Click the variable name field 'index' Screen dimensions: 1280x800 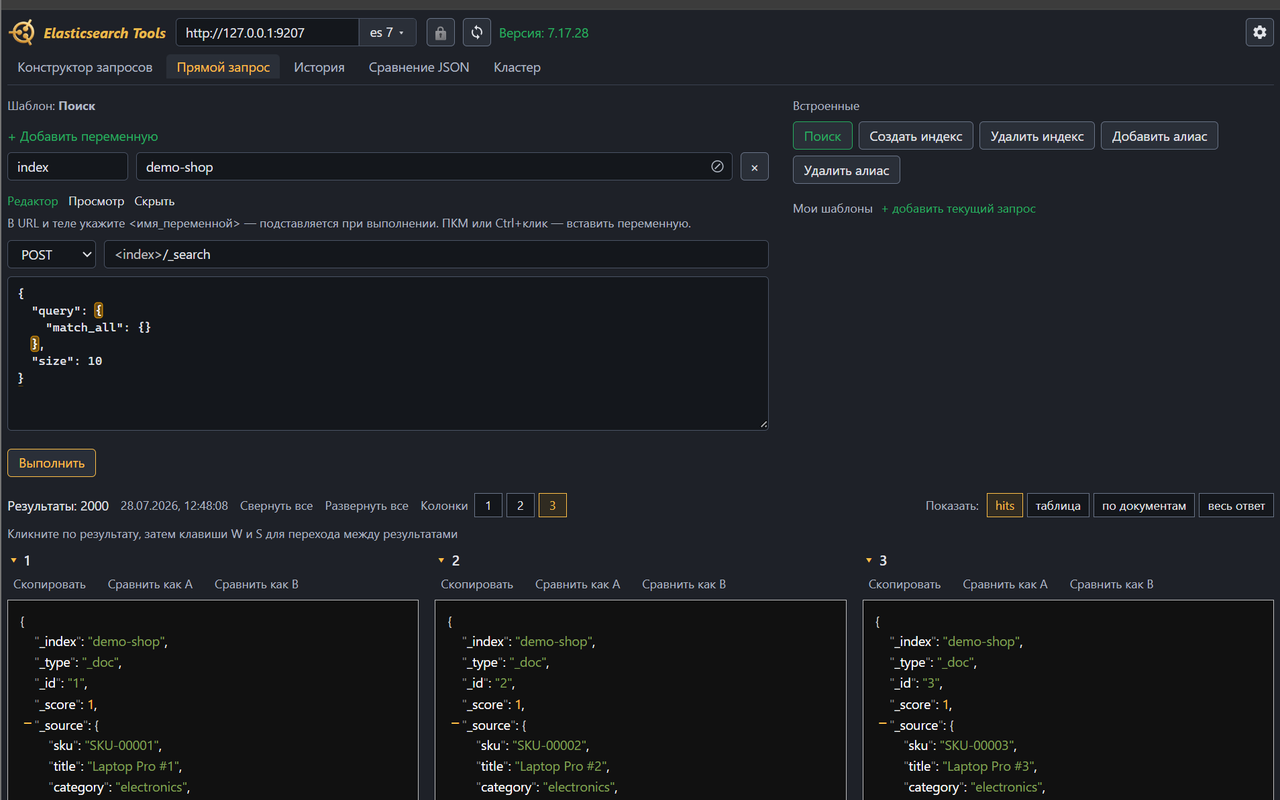click(68, 167)
